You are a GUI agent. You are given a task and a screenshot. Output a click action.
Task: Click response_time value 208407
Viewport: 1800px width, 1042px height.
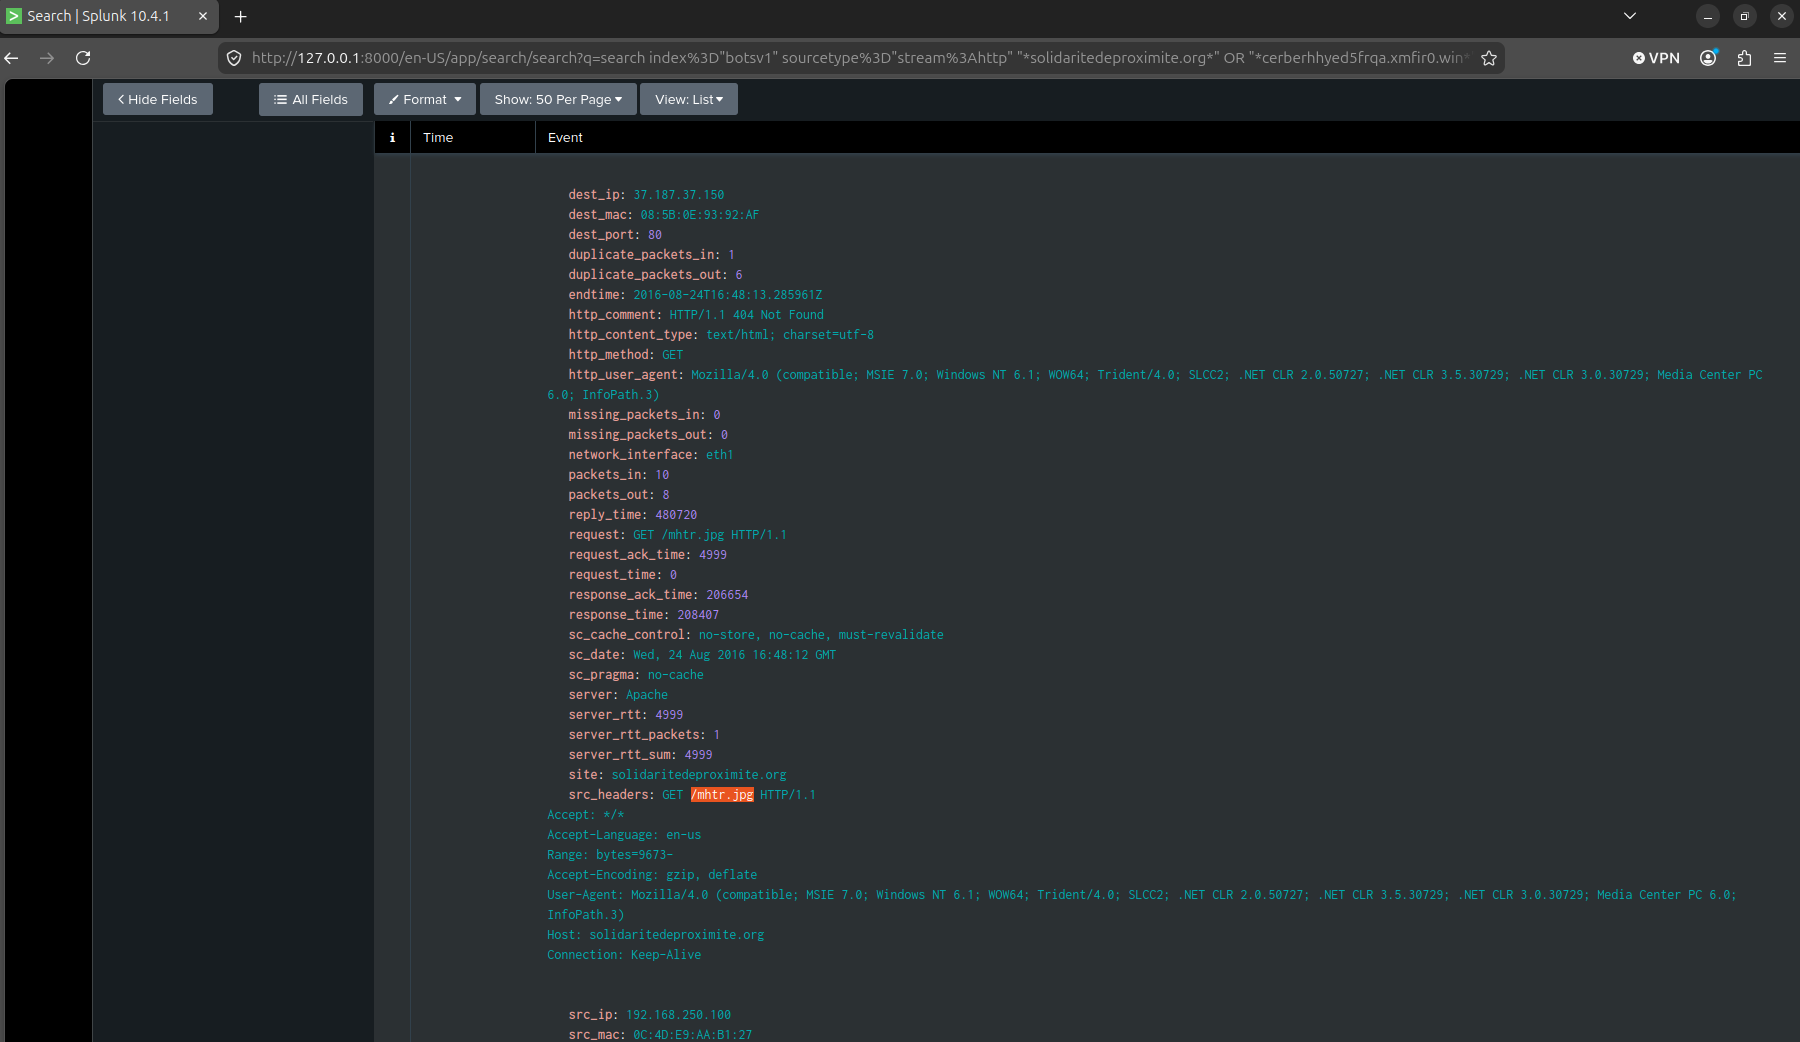tap(698, 615)
